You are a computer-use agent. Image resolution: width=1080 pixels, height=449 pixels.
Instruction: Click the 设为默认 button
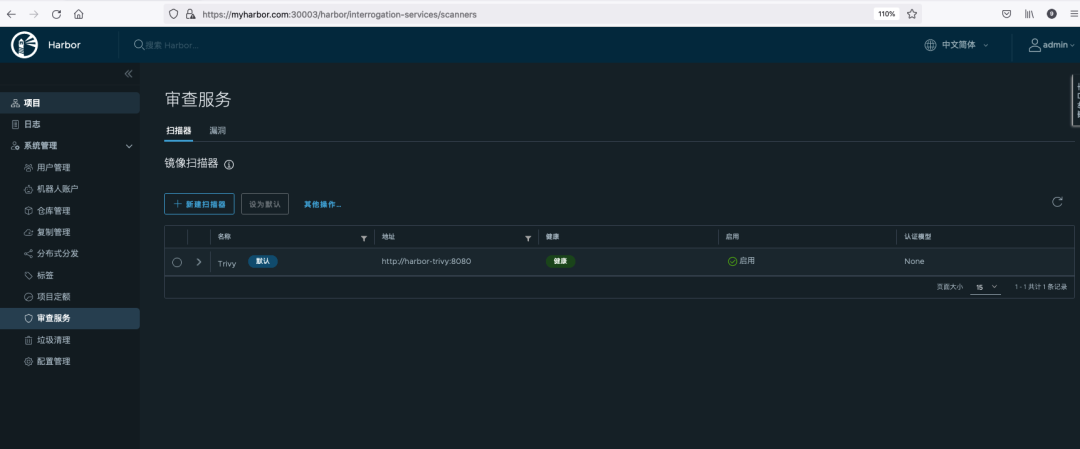(x=265, y=204)
